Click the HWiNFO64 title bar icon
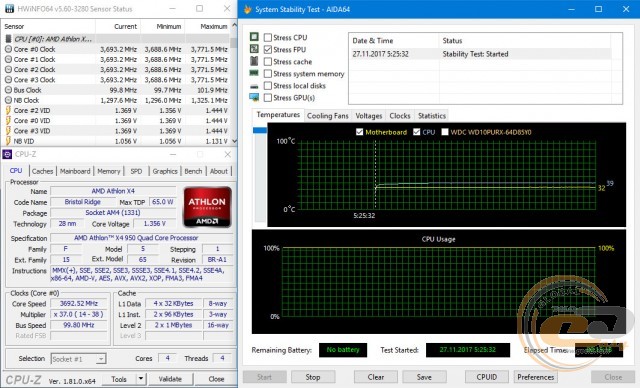This screenshot has width=640, height=388. 9,9
